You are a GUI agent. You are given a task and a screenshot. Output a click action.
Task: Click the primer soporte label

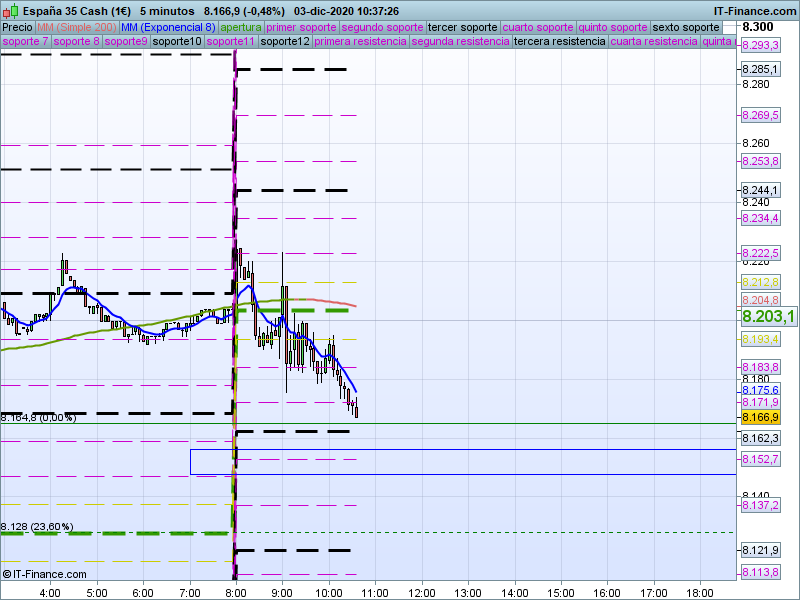301,27
